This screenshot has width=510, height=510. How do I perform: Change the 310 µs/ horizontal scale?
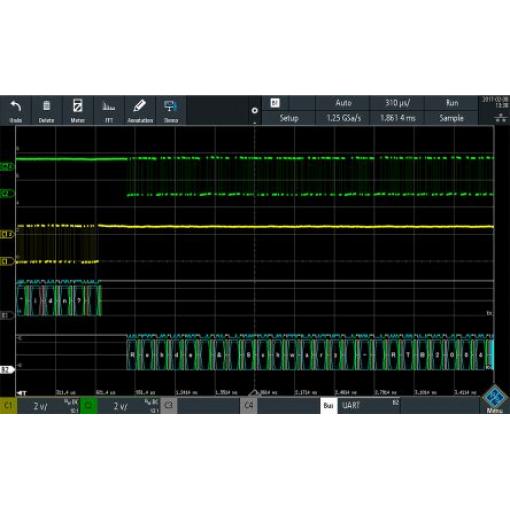click(397, 103)
